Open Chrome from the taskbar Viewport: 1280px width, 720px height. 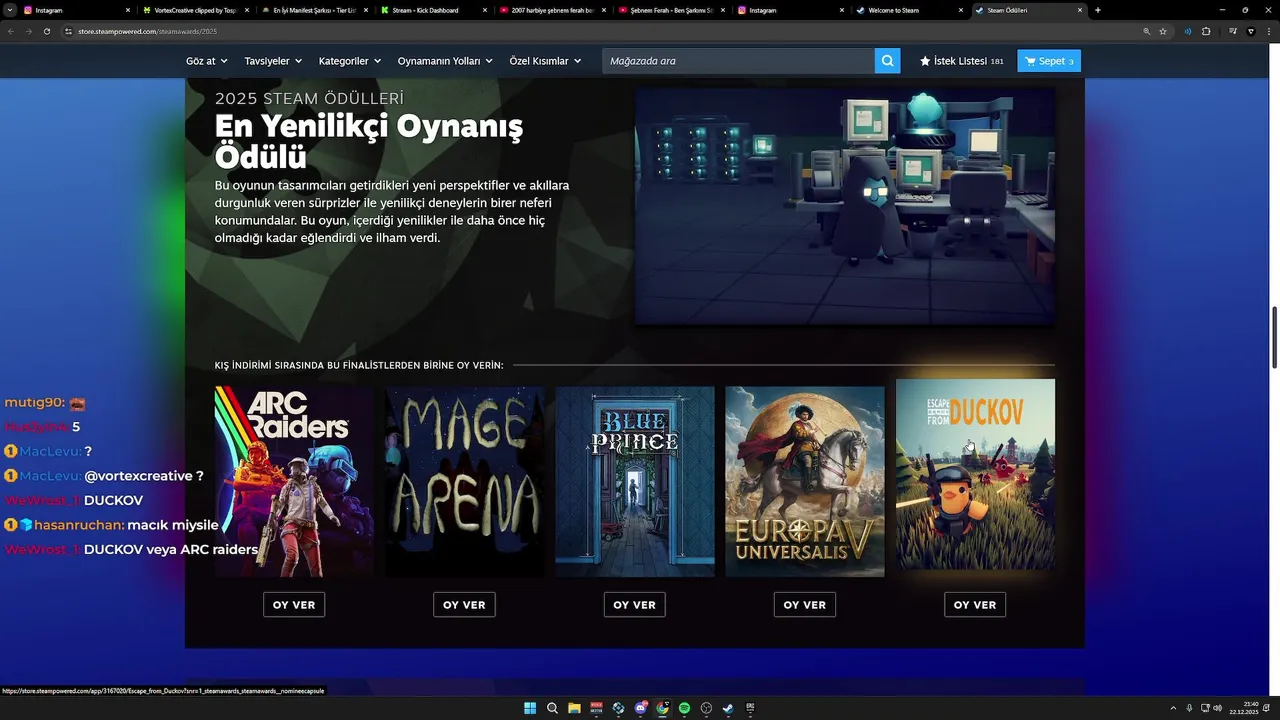click(662, 708)
